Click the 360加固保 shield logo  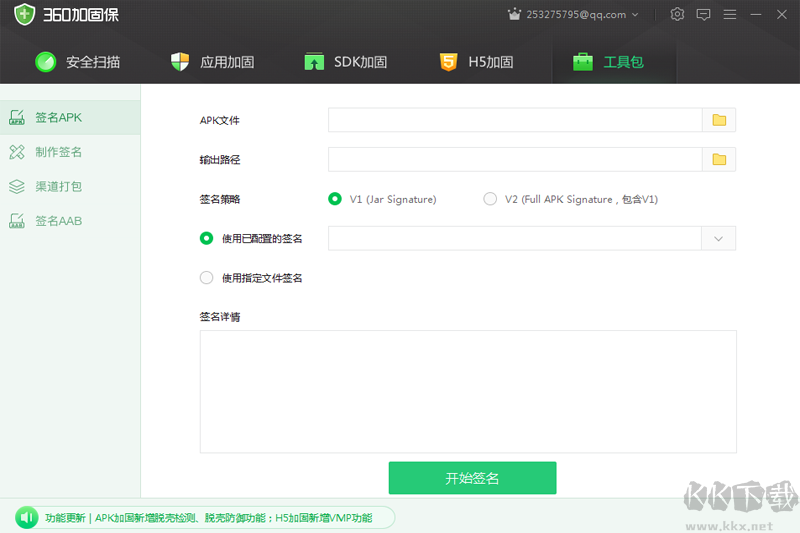pos(25,15)
